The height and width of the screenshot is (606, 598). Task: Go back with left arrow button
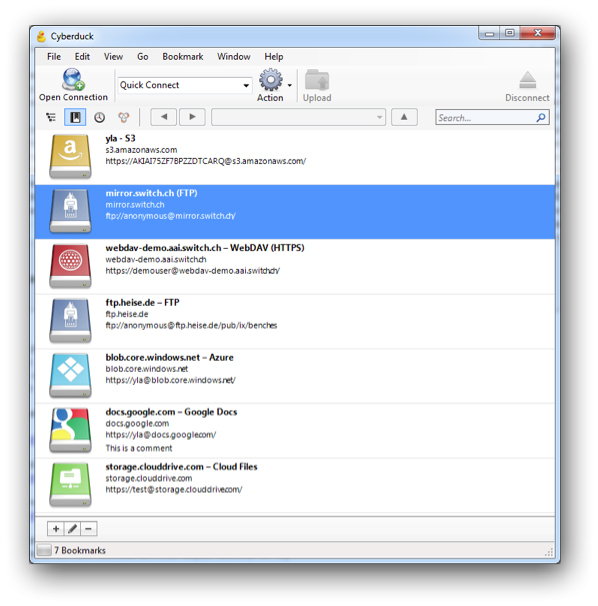pyautogui.click(x=164, y=117)
